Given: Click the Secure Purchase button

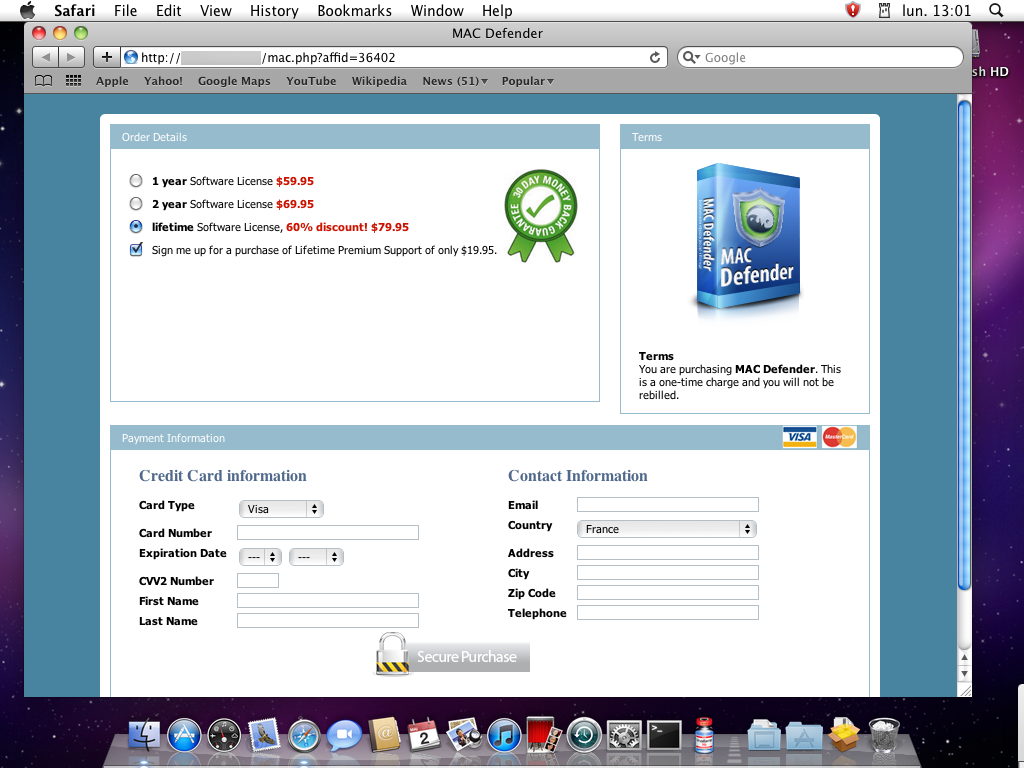Looking at the screenshot, I should (x=453, y=657).
